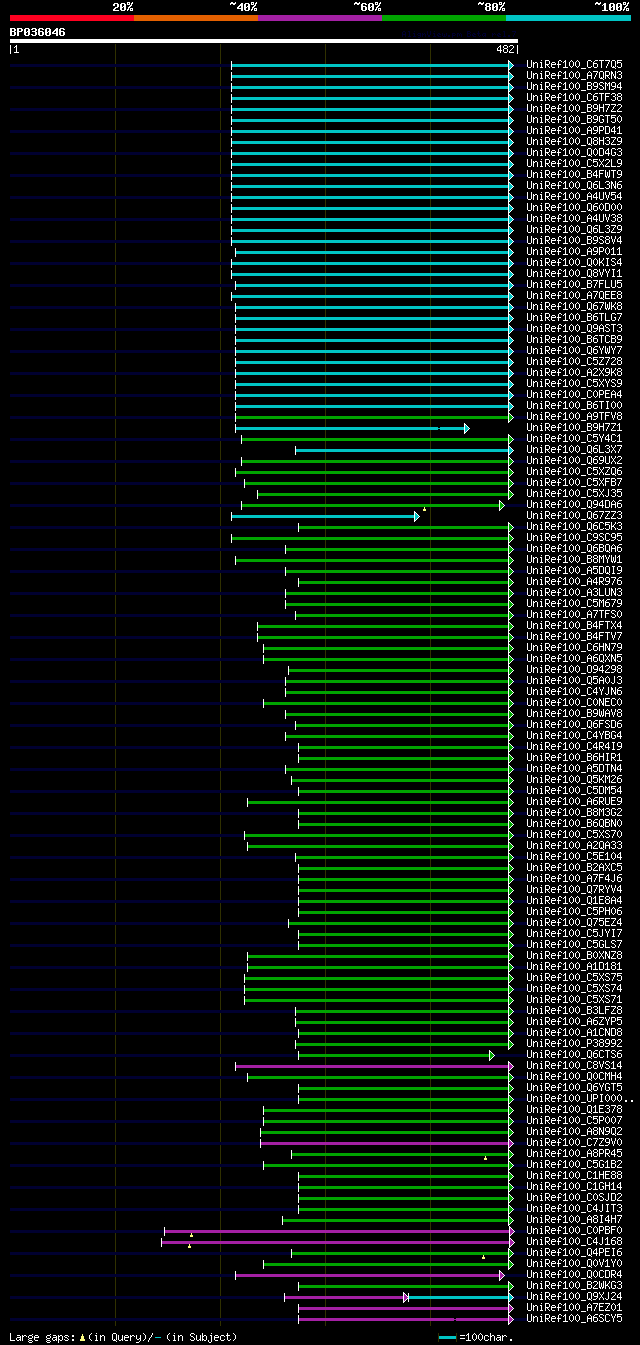Click the green alignment bar for Q94DA6
Viewport: 640px width, 1345px height.
[x=373, y=505]
